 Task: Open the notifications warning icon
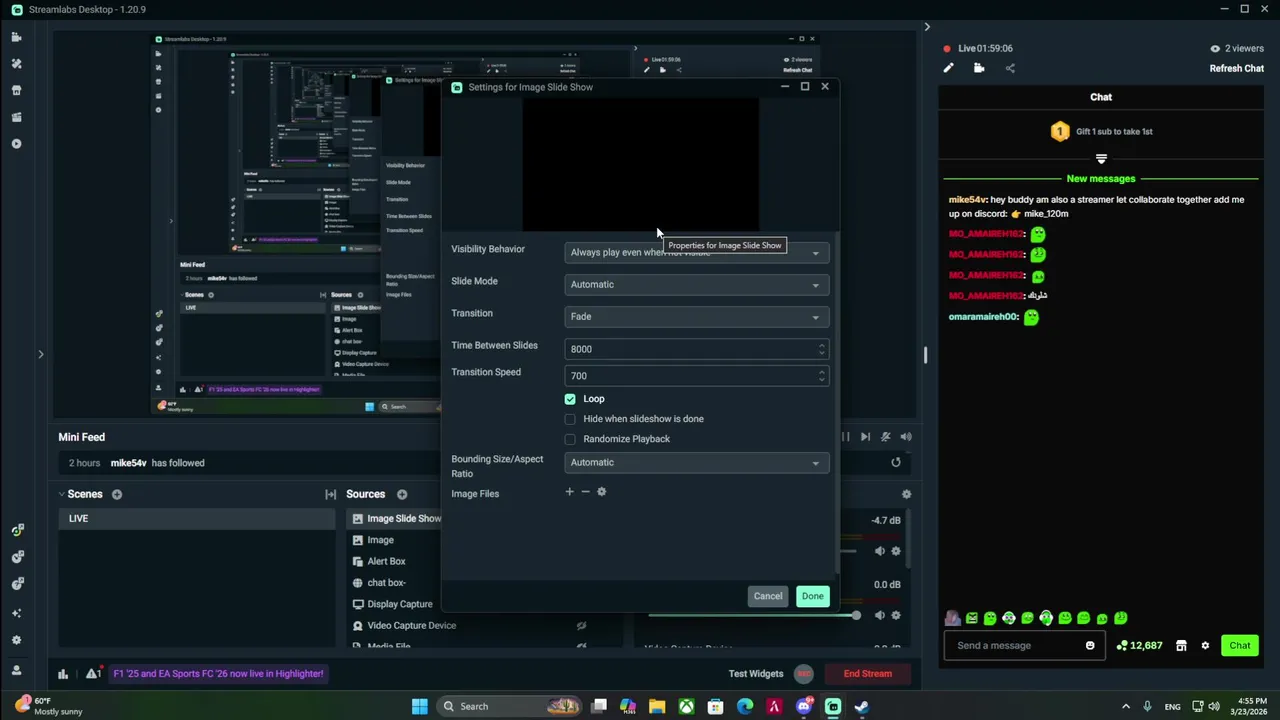(x=93, y=674)
